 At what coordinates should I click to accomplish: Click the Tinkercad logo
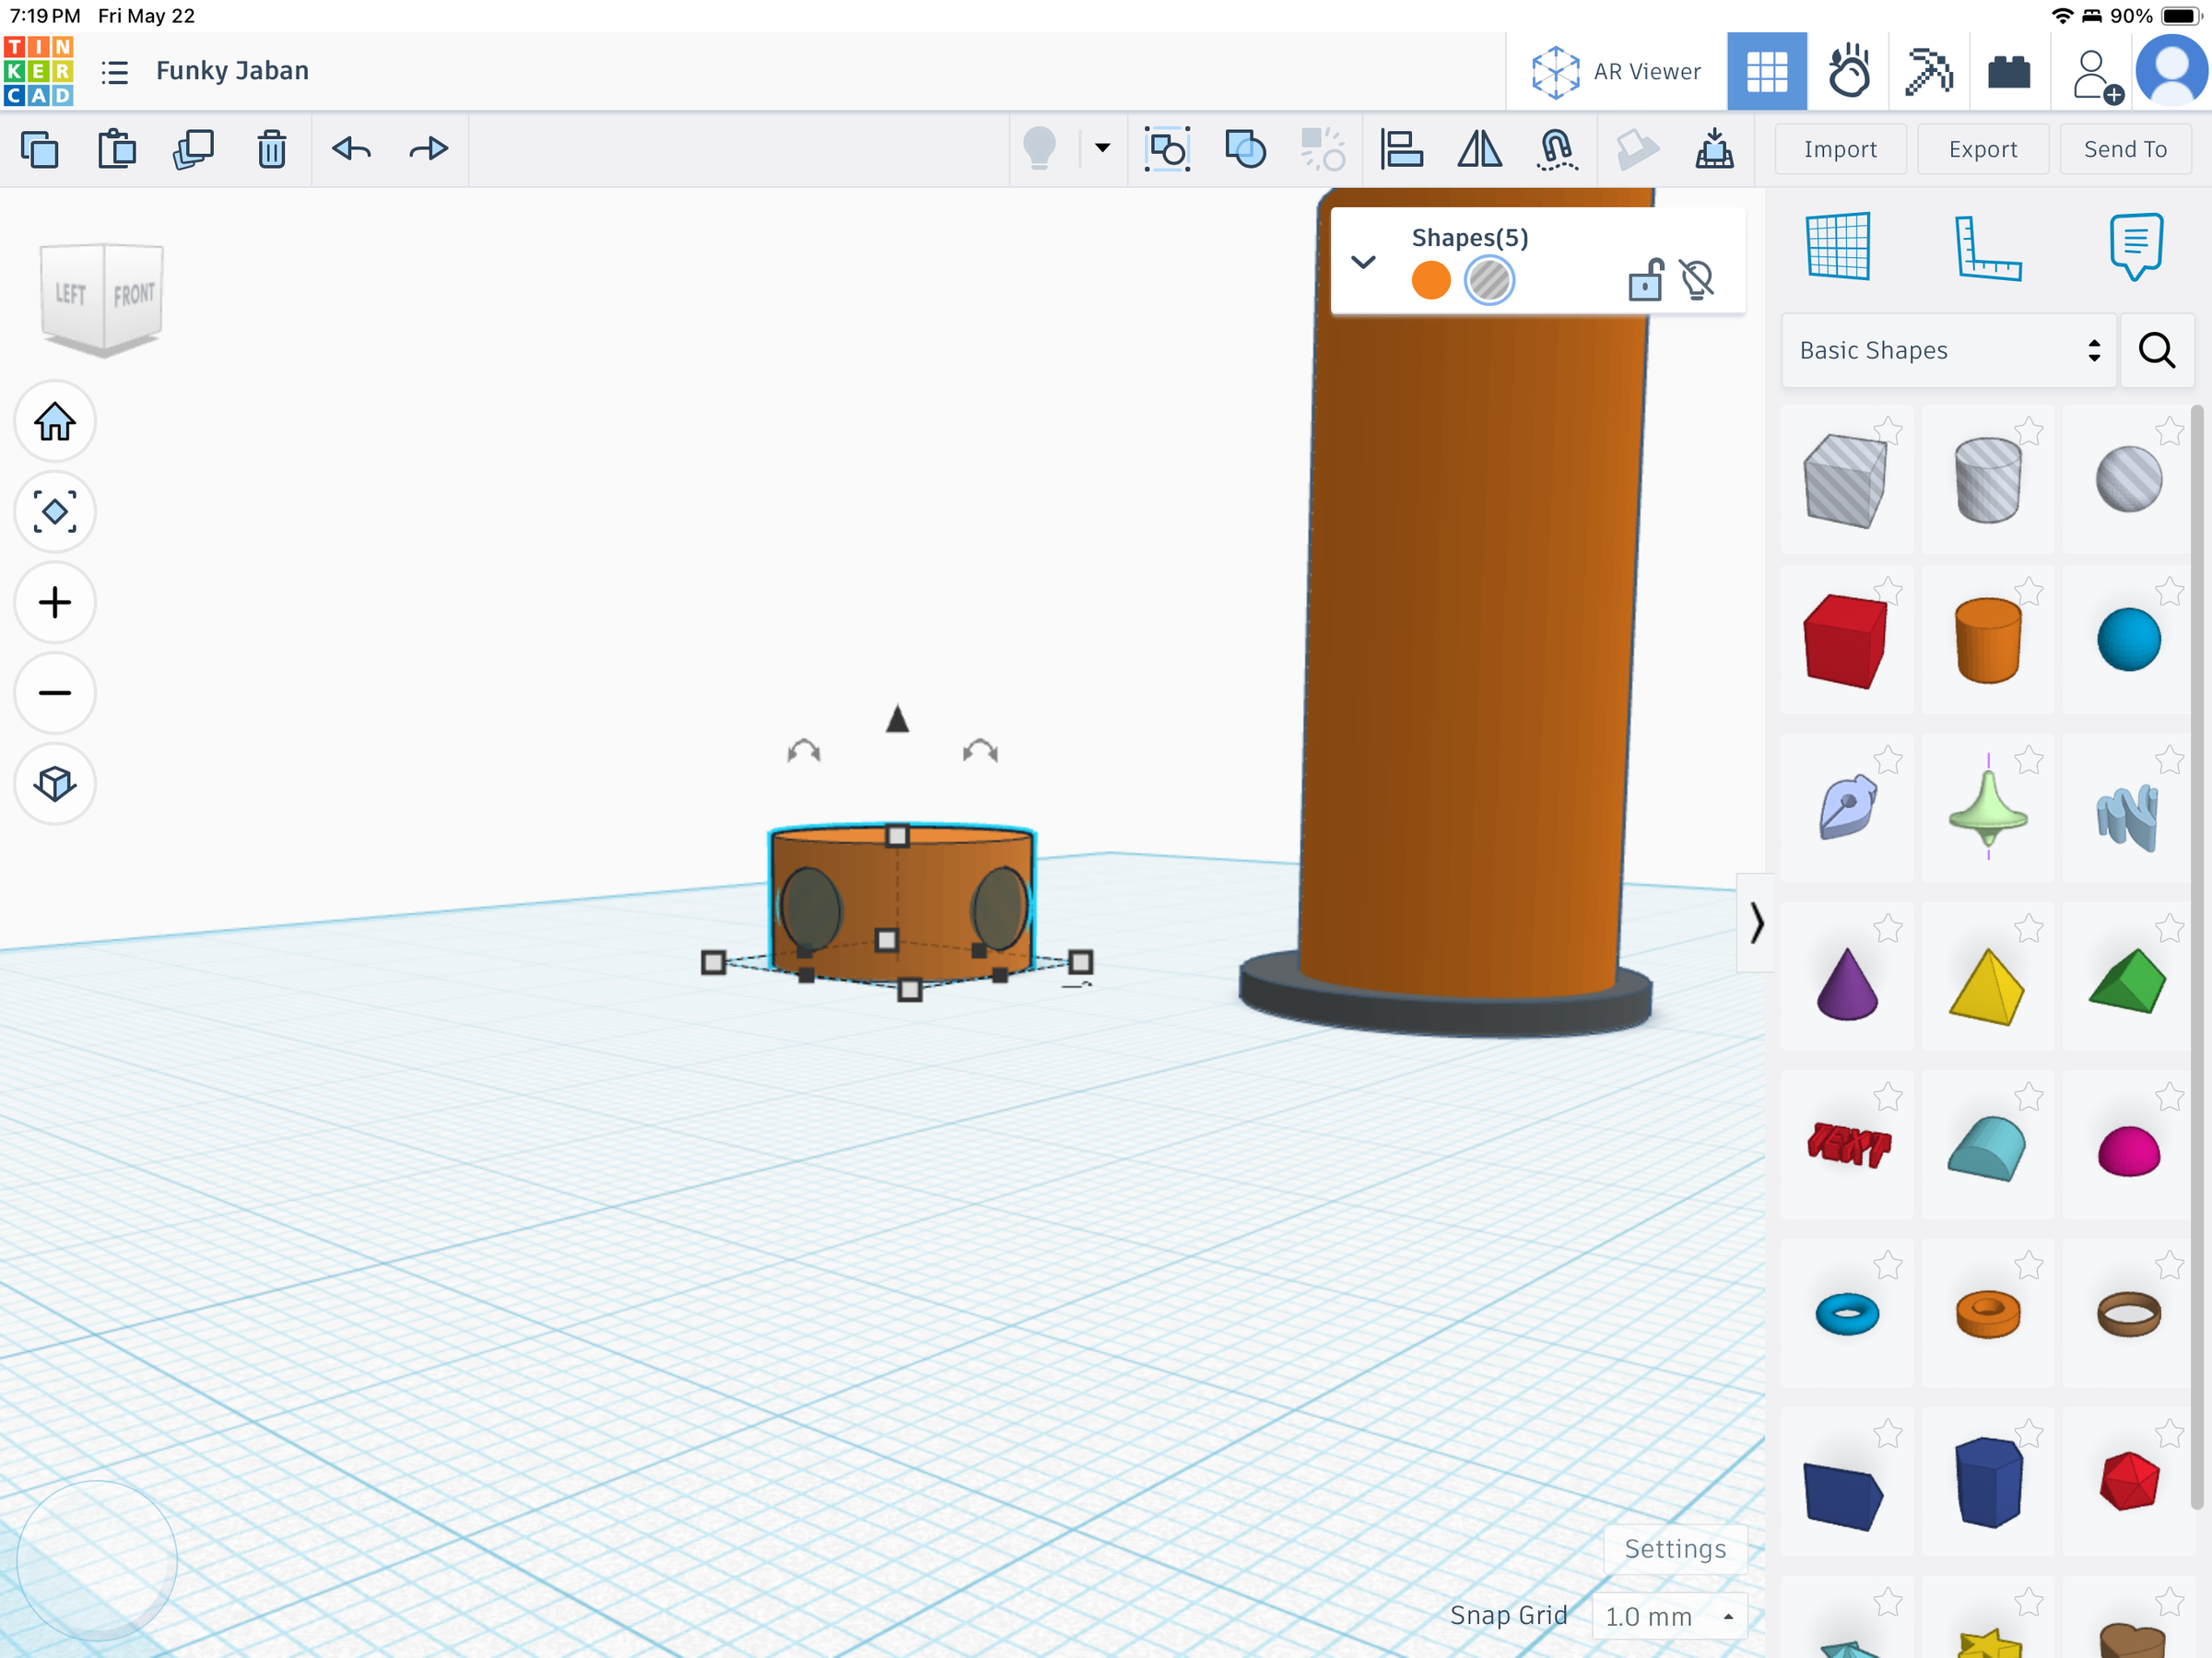pos(38,71)
